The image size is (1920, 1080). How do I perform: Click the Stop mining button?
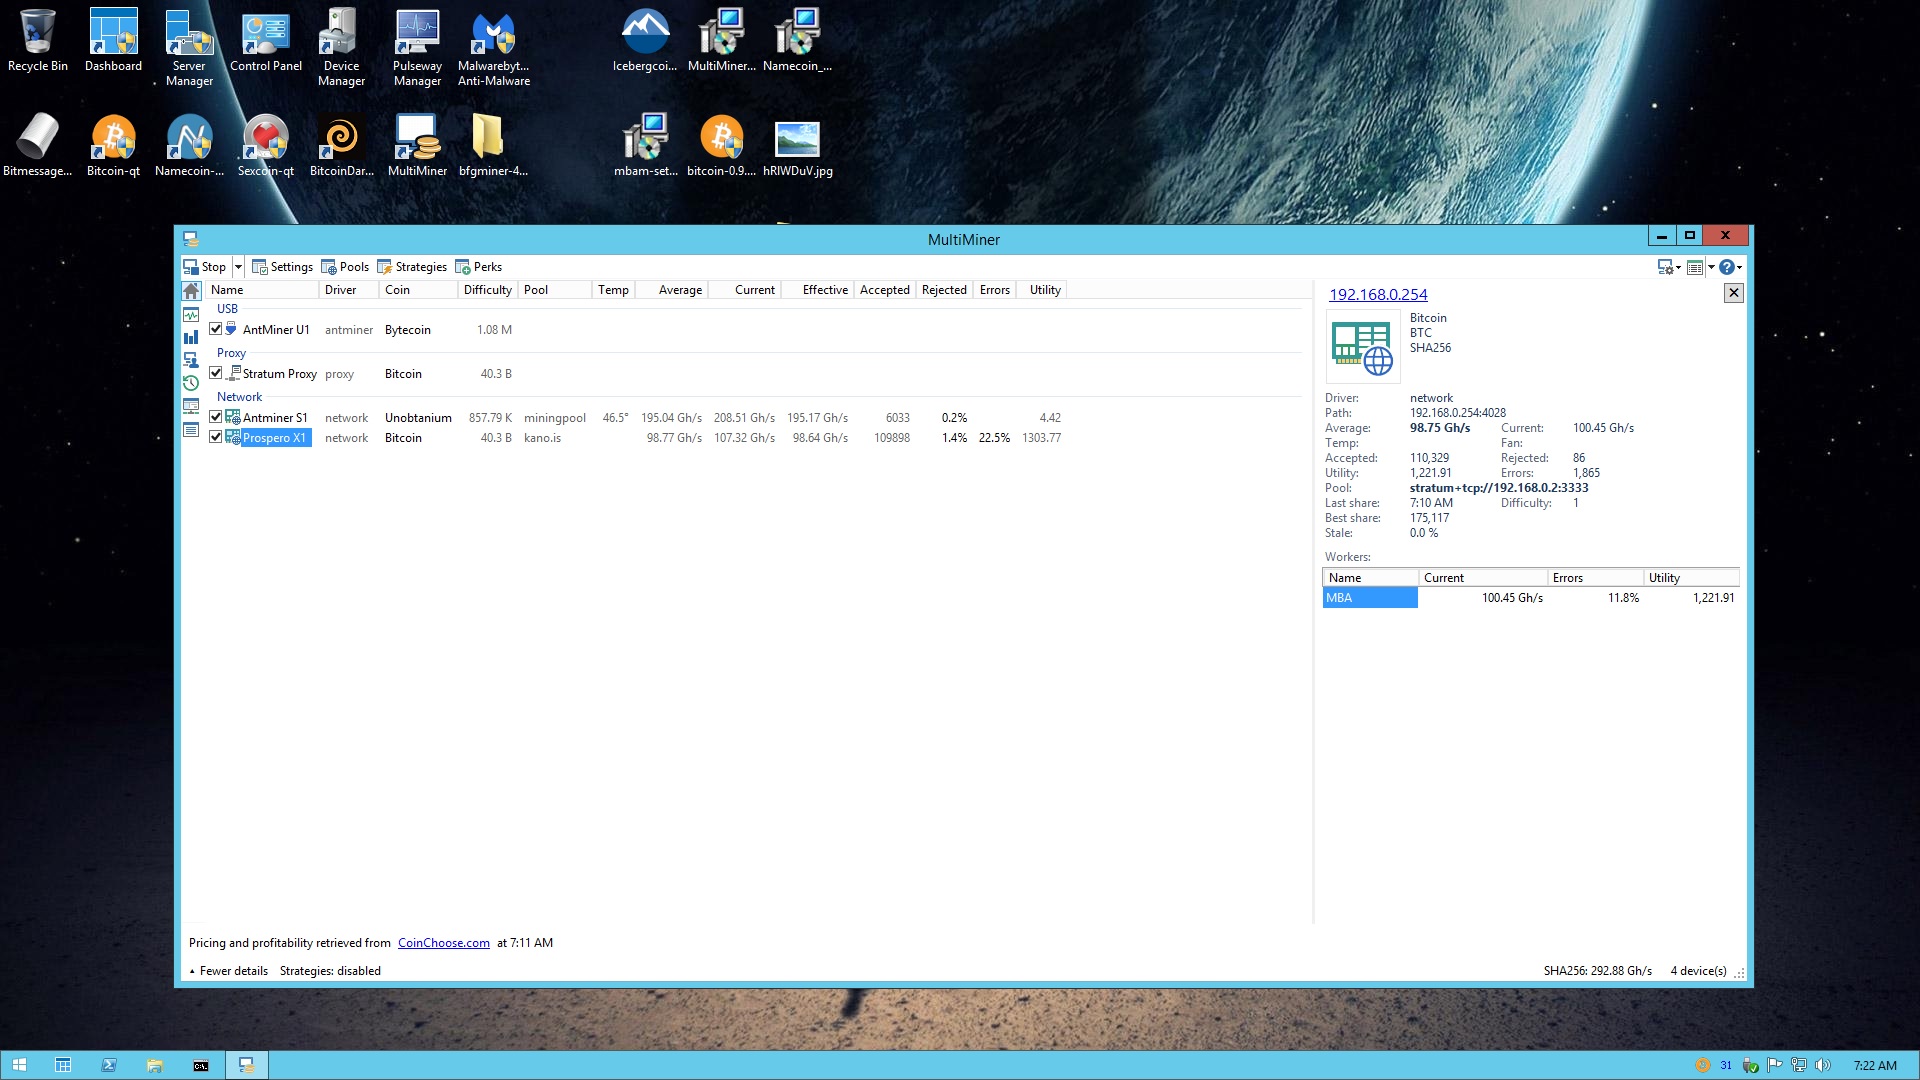(x=205, y=267)
